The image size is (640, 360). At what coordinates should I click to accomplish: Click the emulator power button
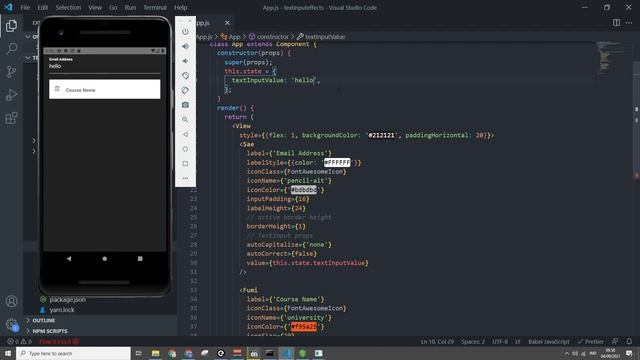click(x=185, y=31)
